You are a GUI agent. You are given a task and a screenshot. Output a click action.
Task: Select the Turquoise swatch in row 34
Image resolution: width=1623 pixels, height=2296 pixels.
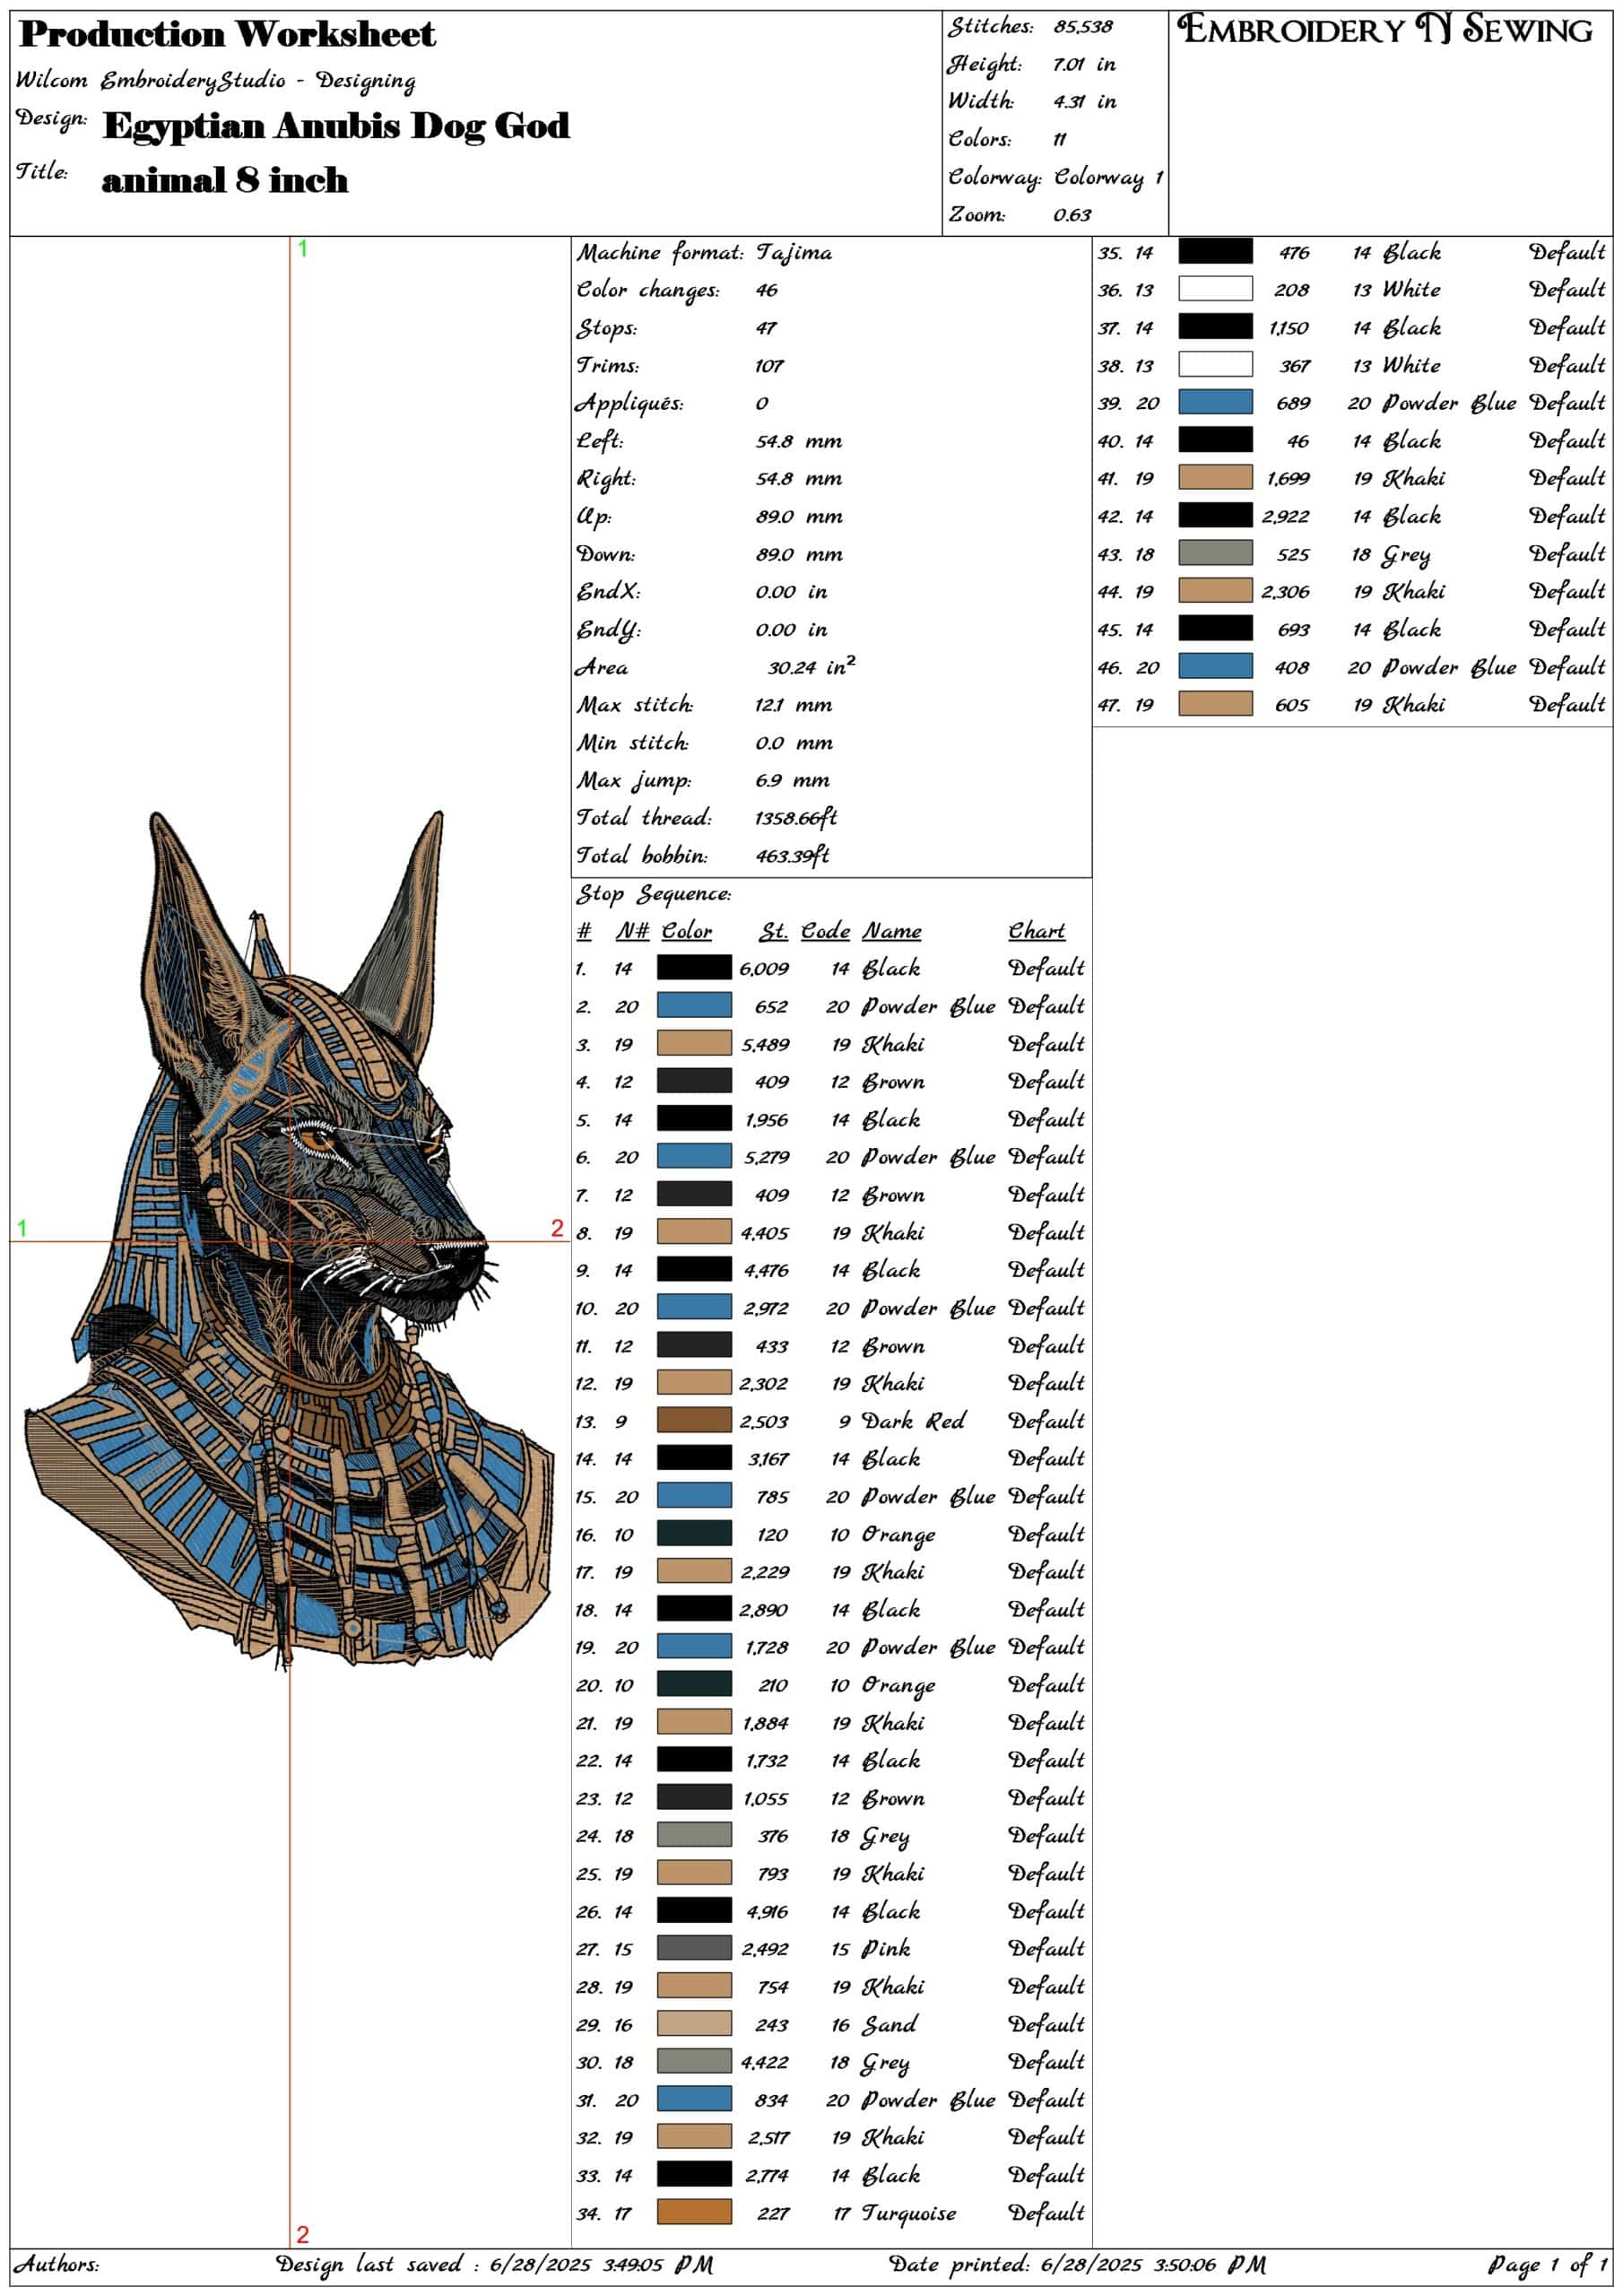694,2212
